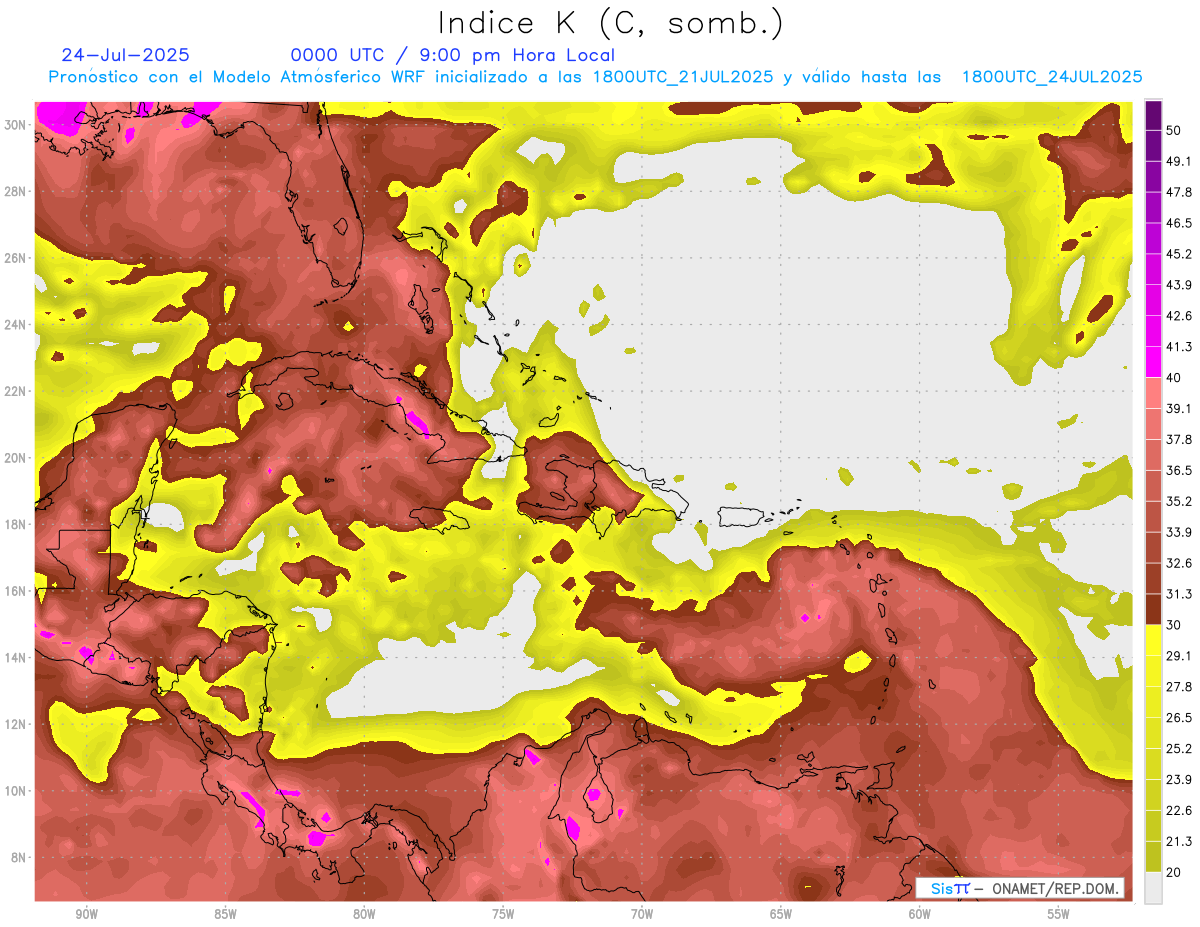1200x927 pixels.
Task: Click colorbar value '36.5'
Action: (1179, 470)
